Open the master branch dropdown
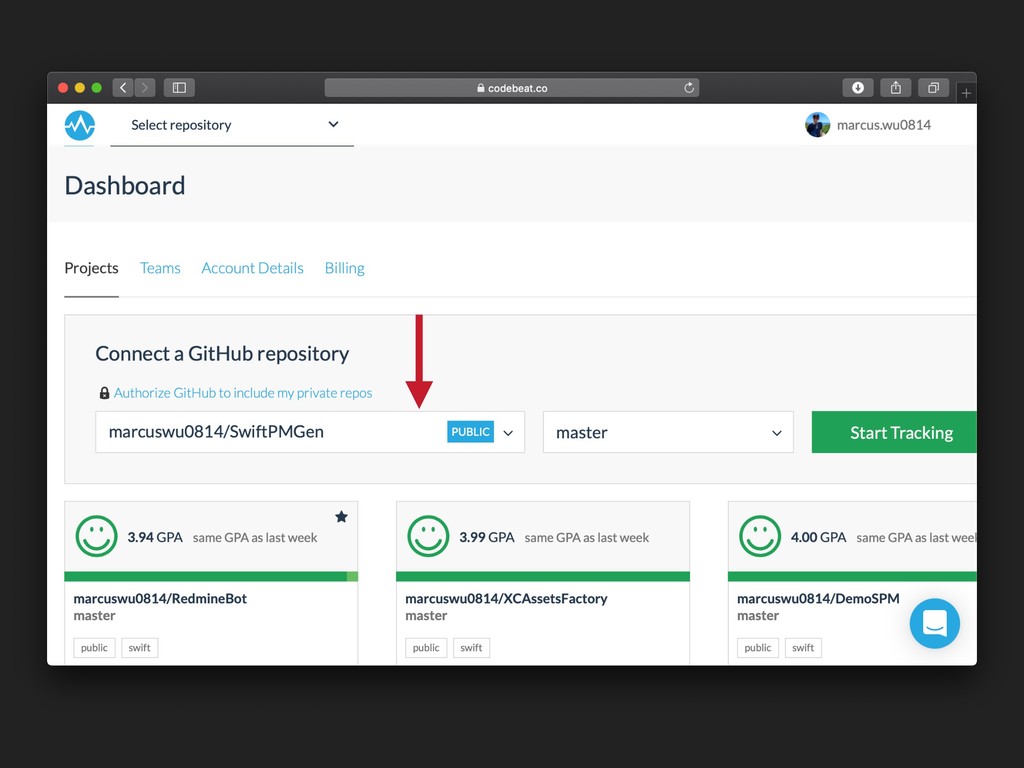 [668, 432]
